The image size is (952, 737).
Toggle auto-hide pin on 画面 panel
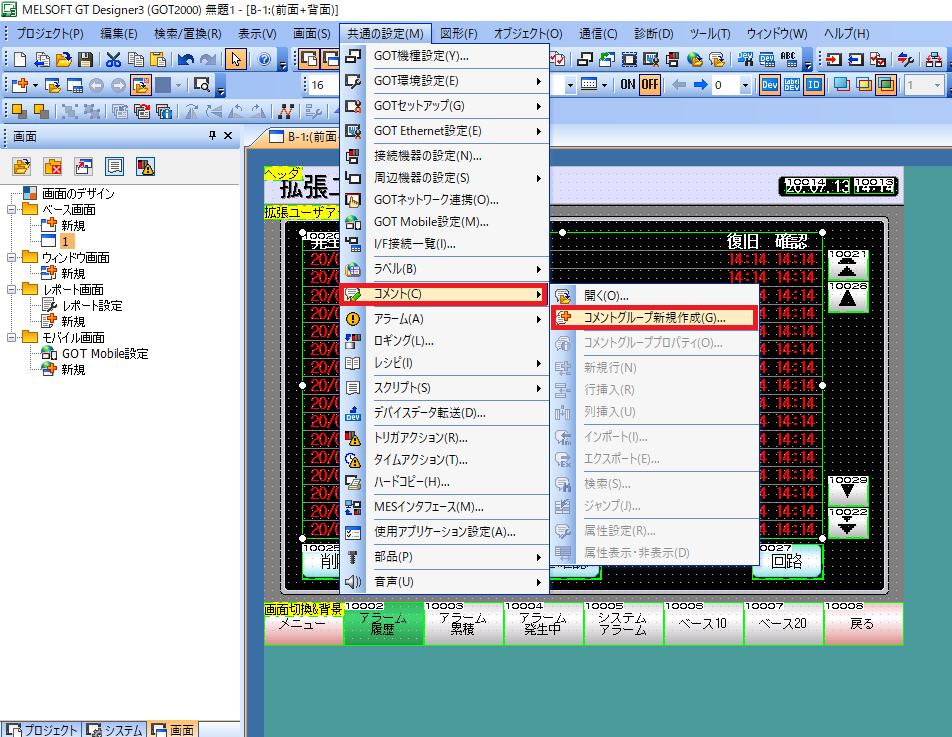[x=212, y=136]
